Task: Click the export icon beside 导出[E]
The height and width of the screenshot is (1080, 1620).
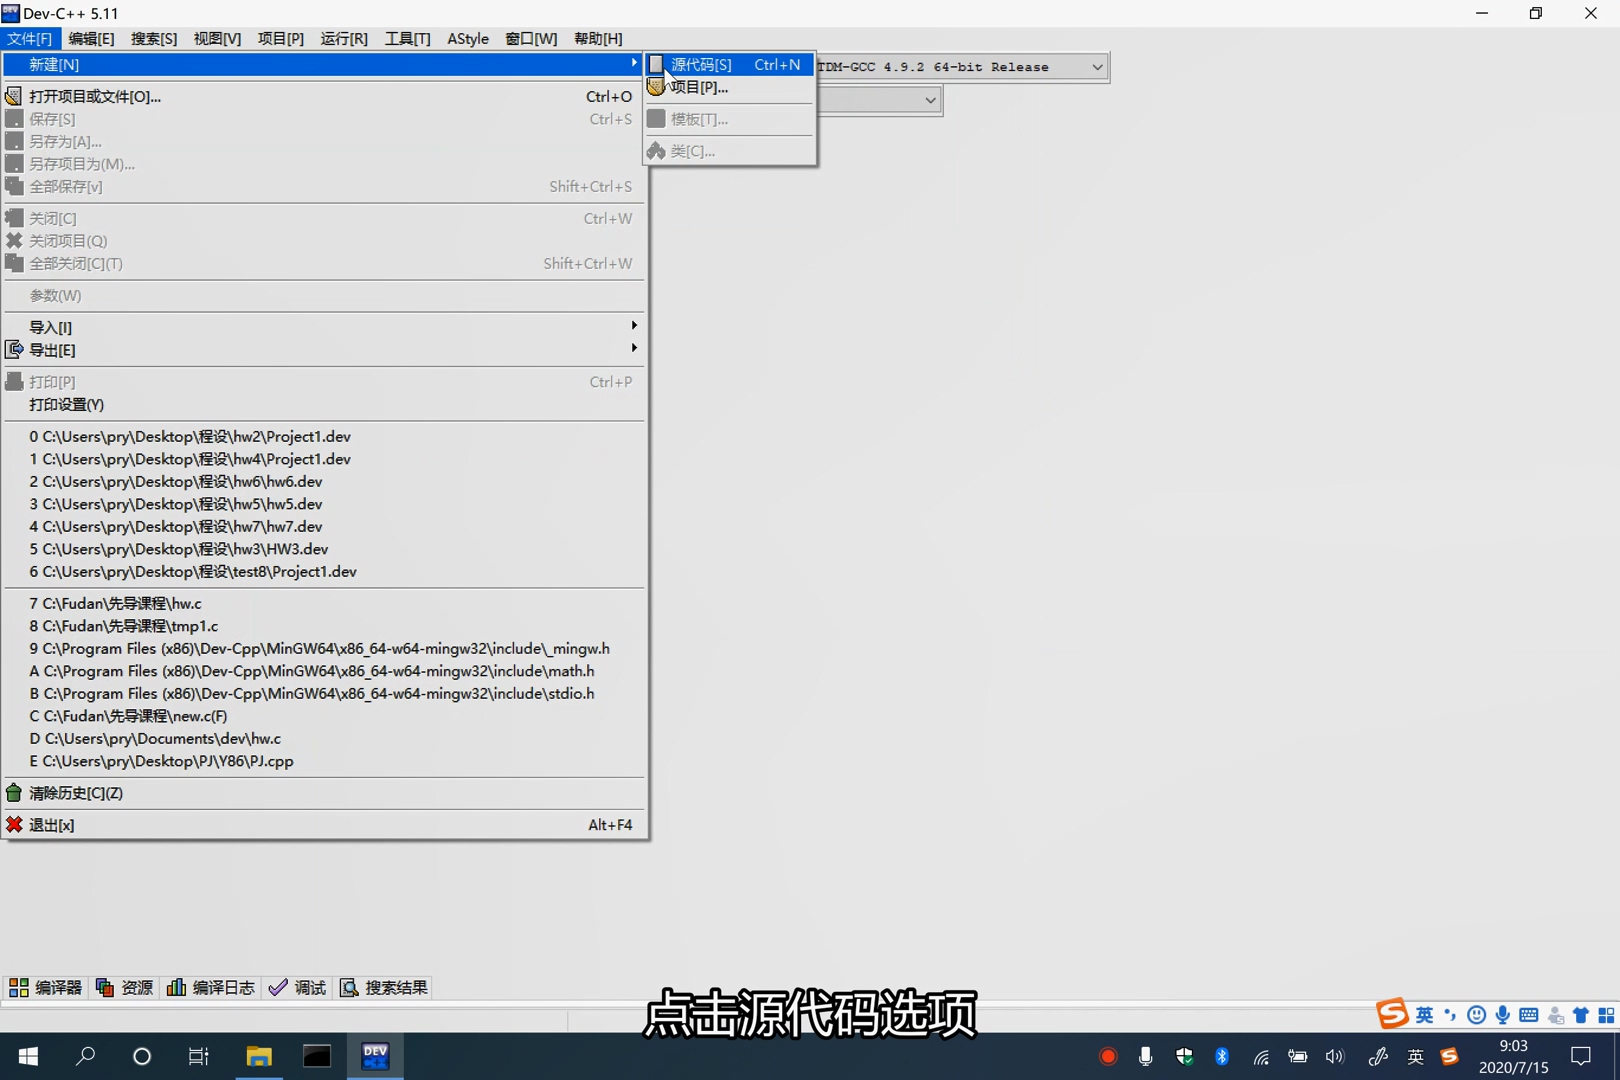Action: click(14, 349)
